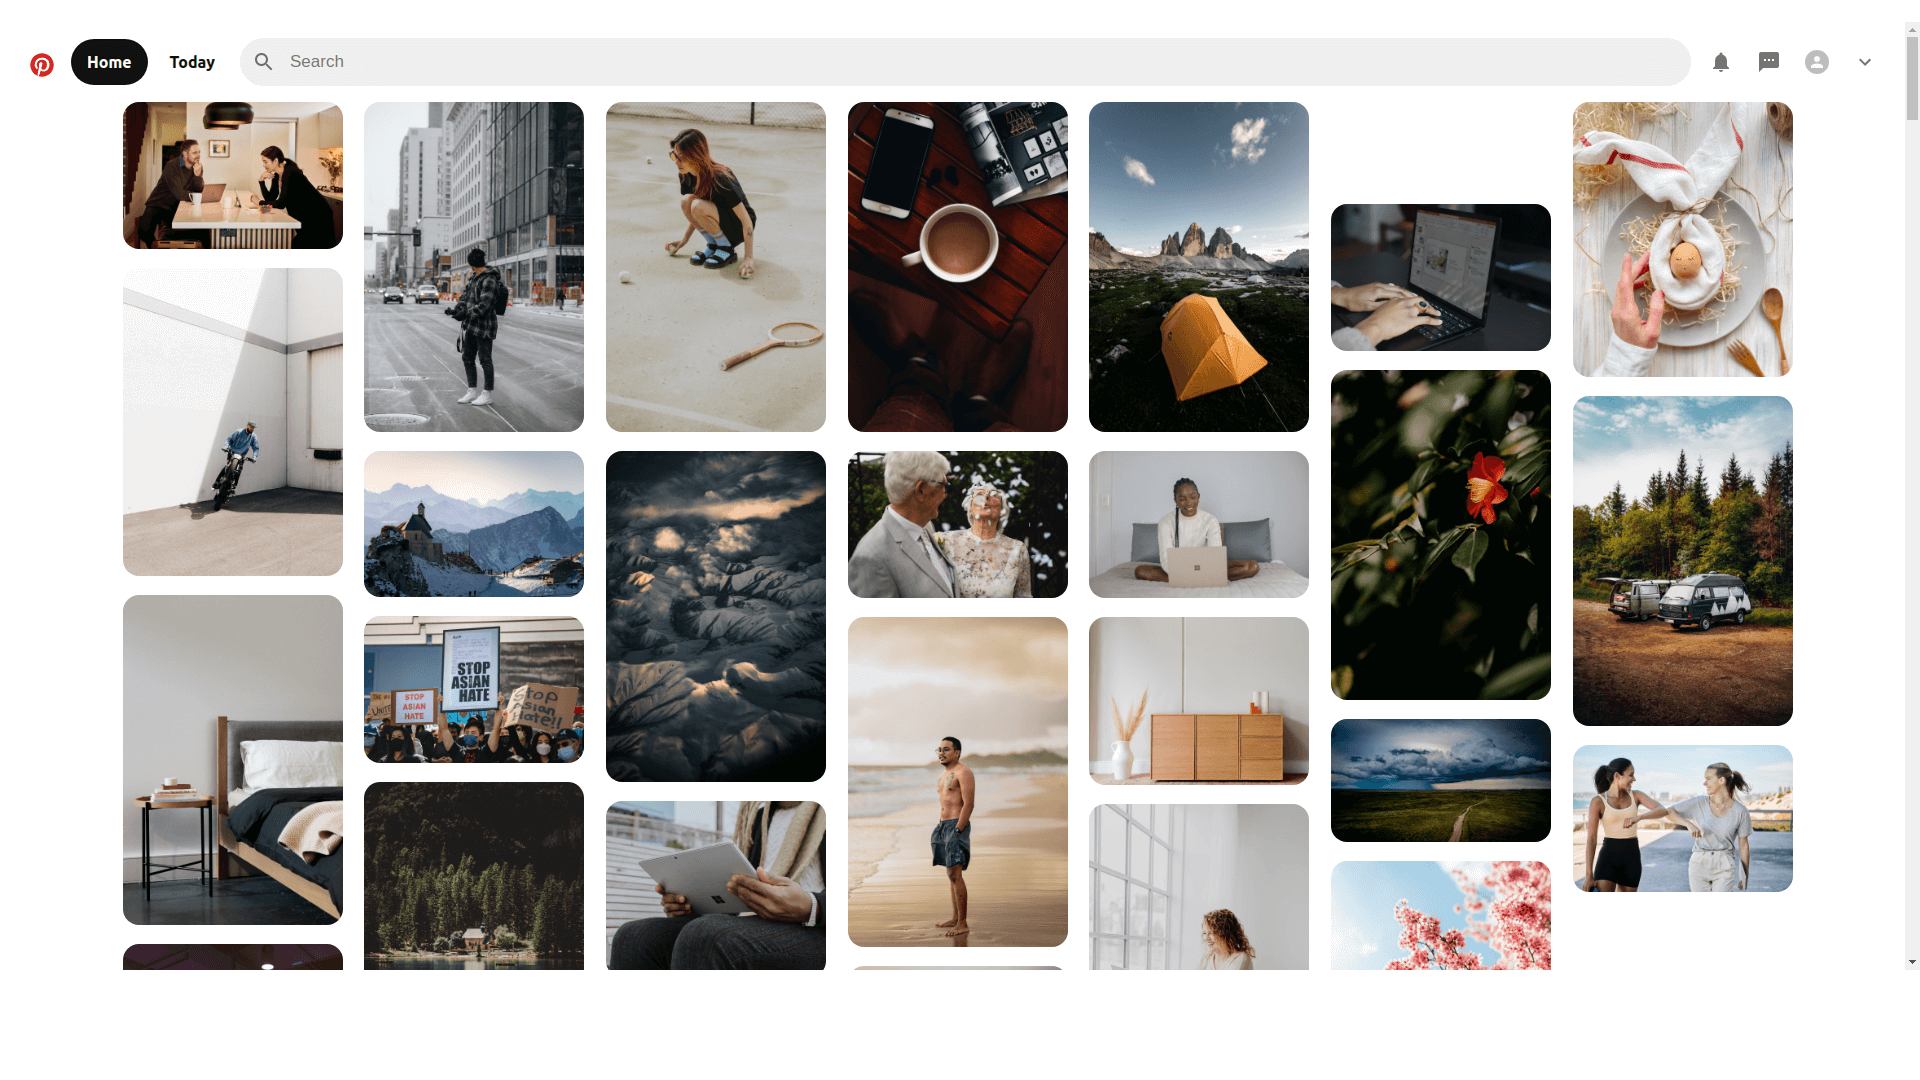Click the Home button
This screenshot has width=1920, height=1080.
coord(108,62)
